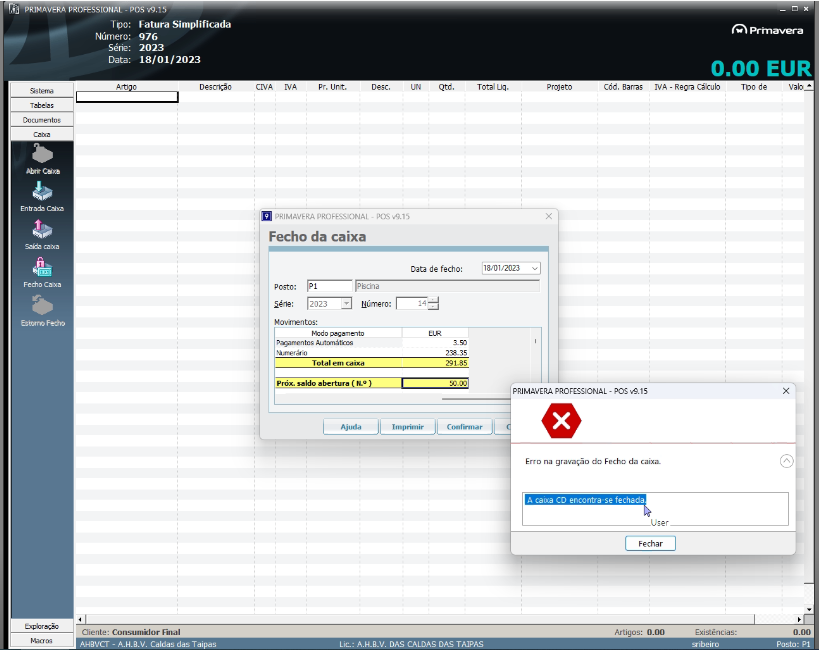819x650 pixels.
Task: Click the Próx. saldo abertura value field
Action: (435, 383)
